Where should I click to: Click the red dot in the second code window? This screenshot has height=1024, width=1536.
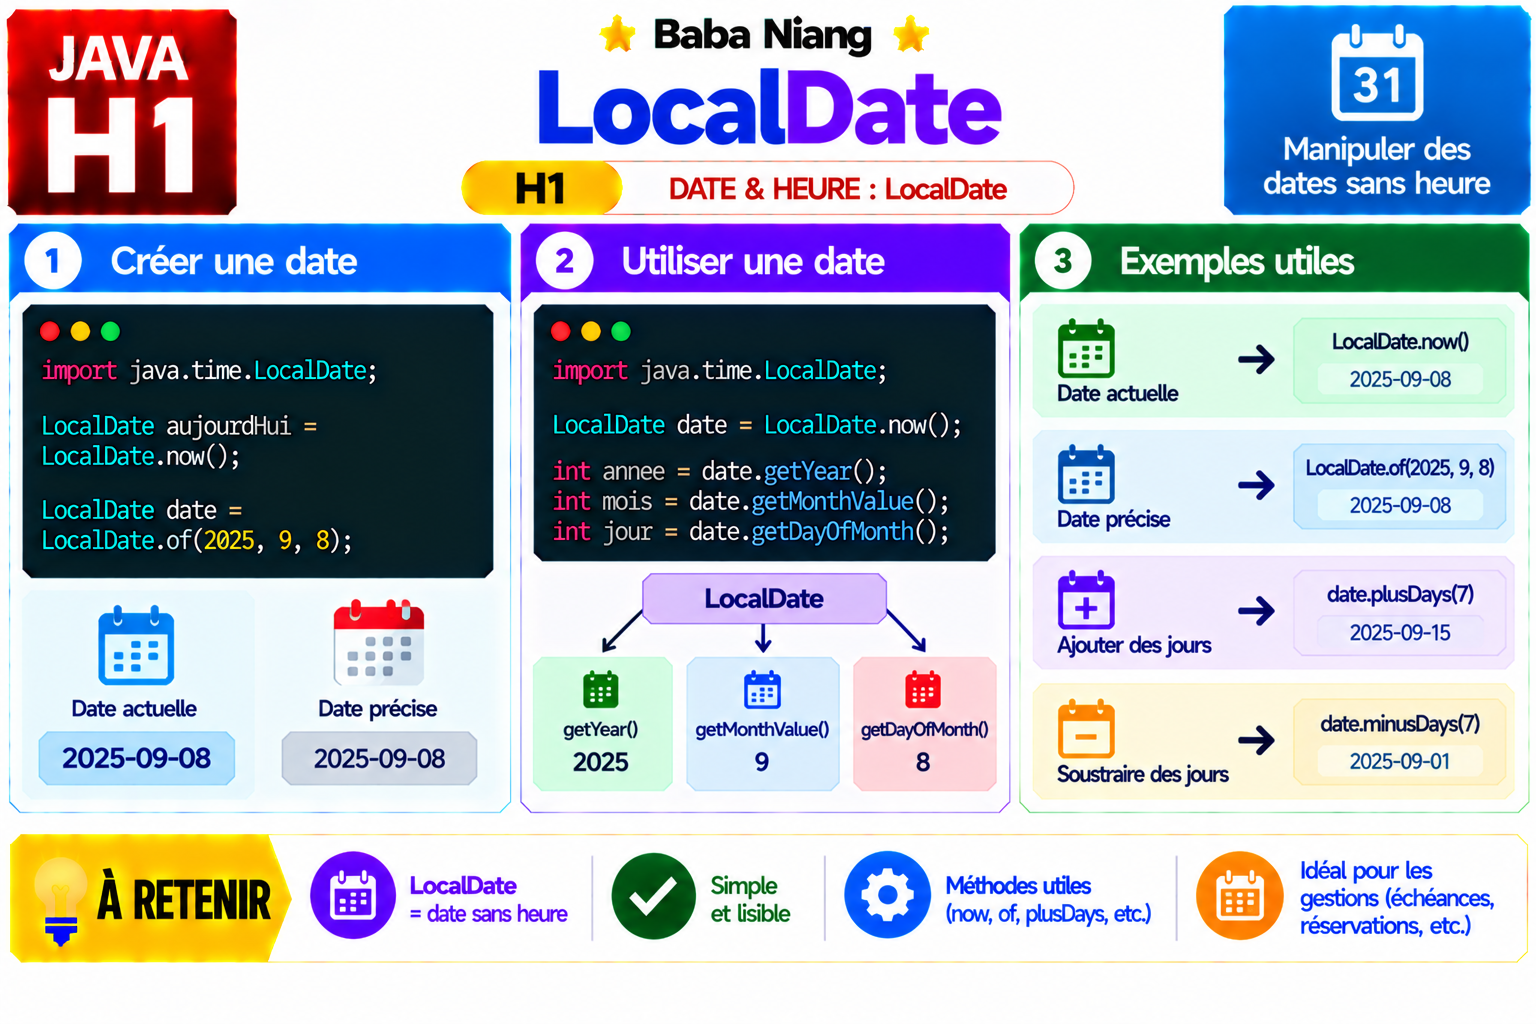click(x=561, y=331)
